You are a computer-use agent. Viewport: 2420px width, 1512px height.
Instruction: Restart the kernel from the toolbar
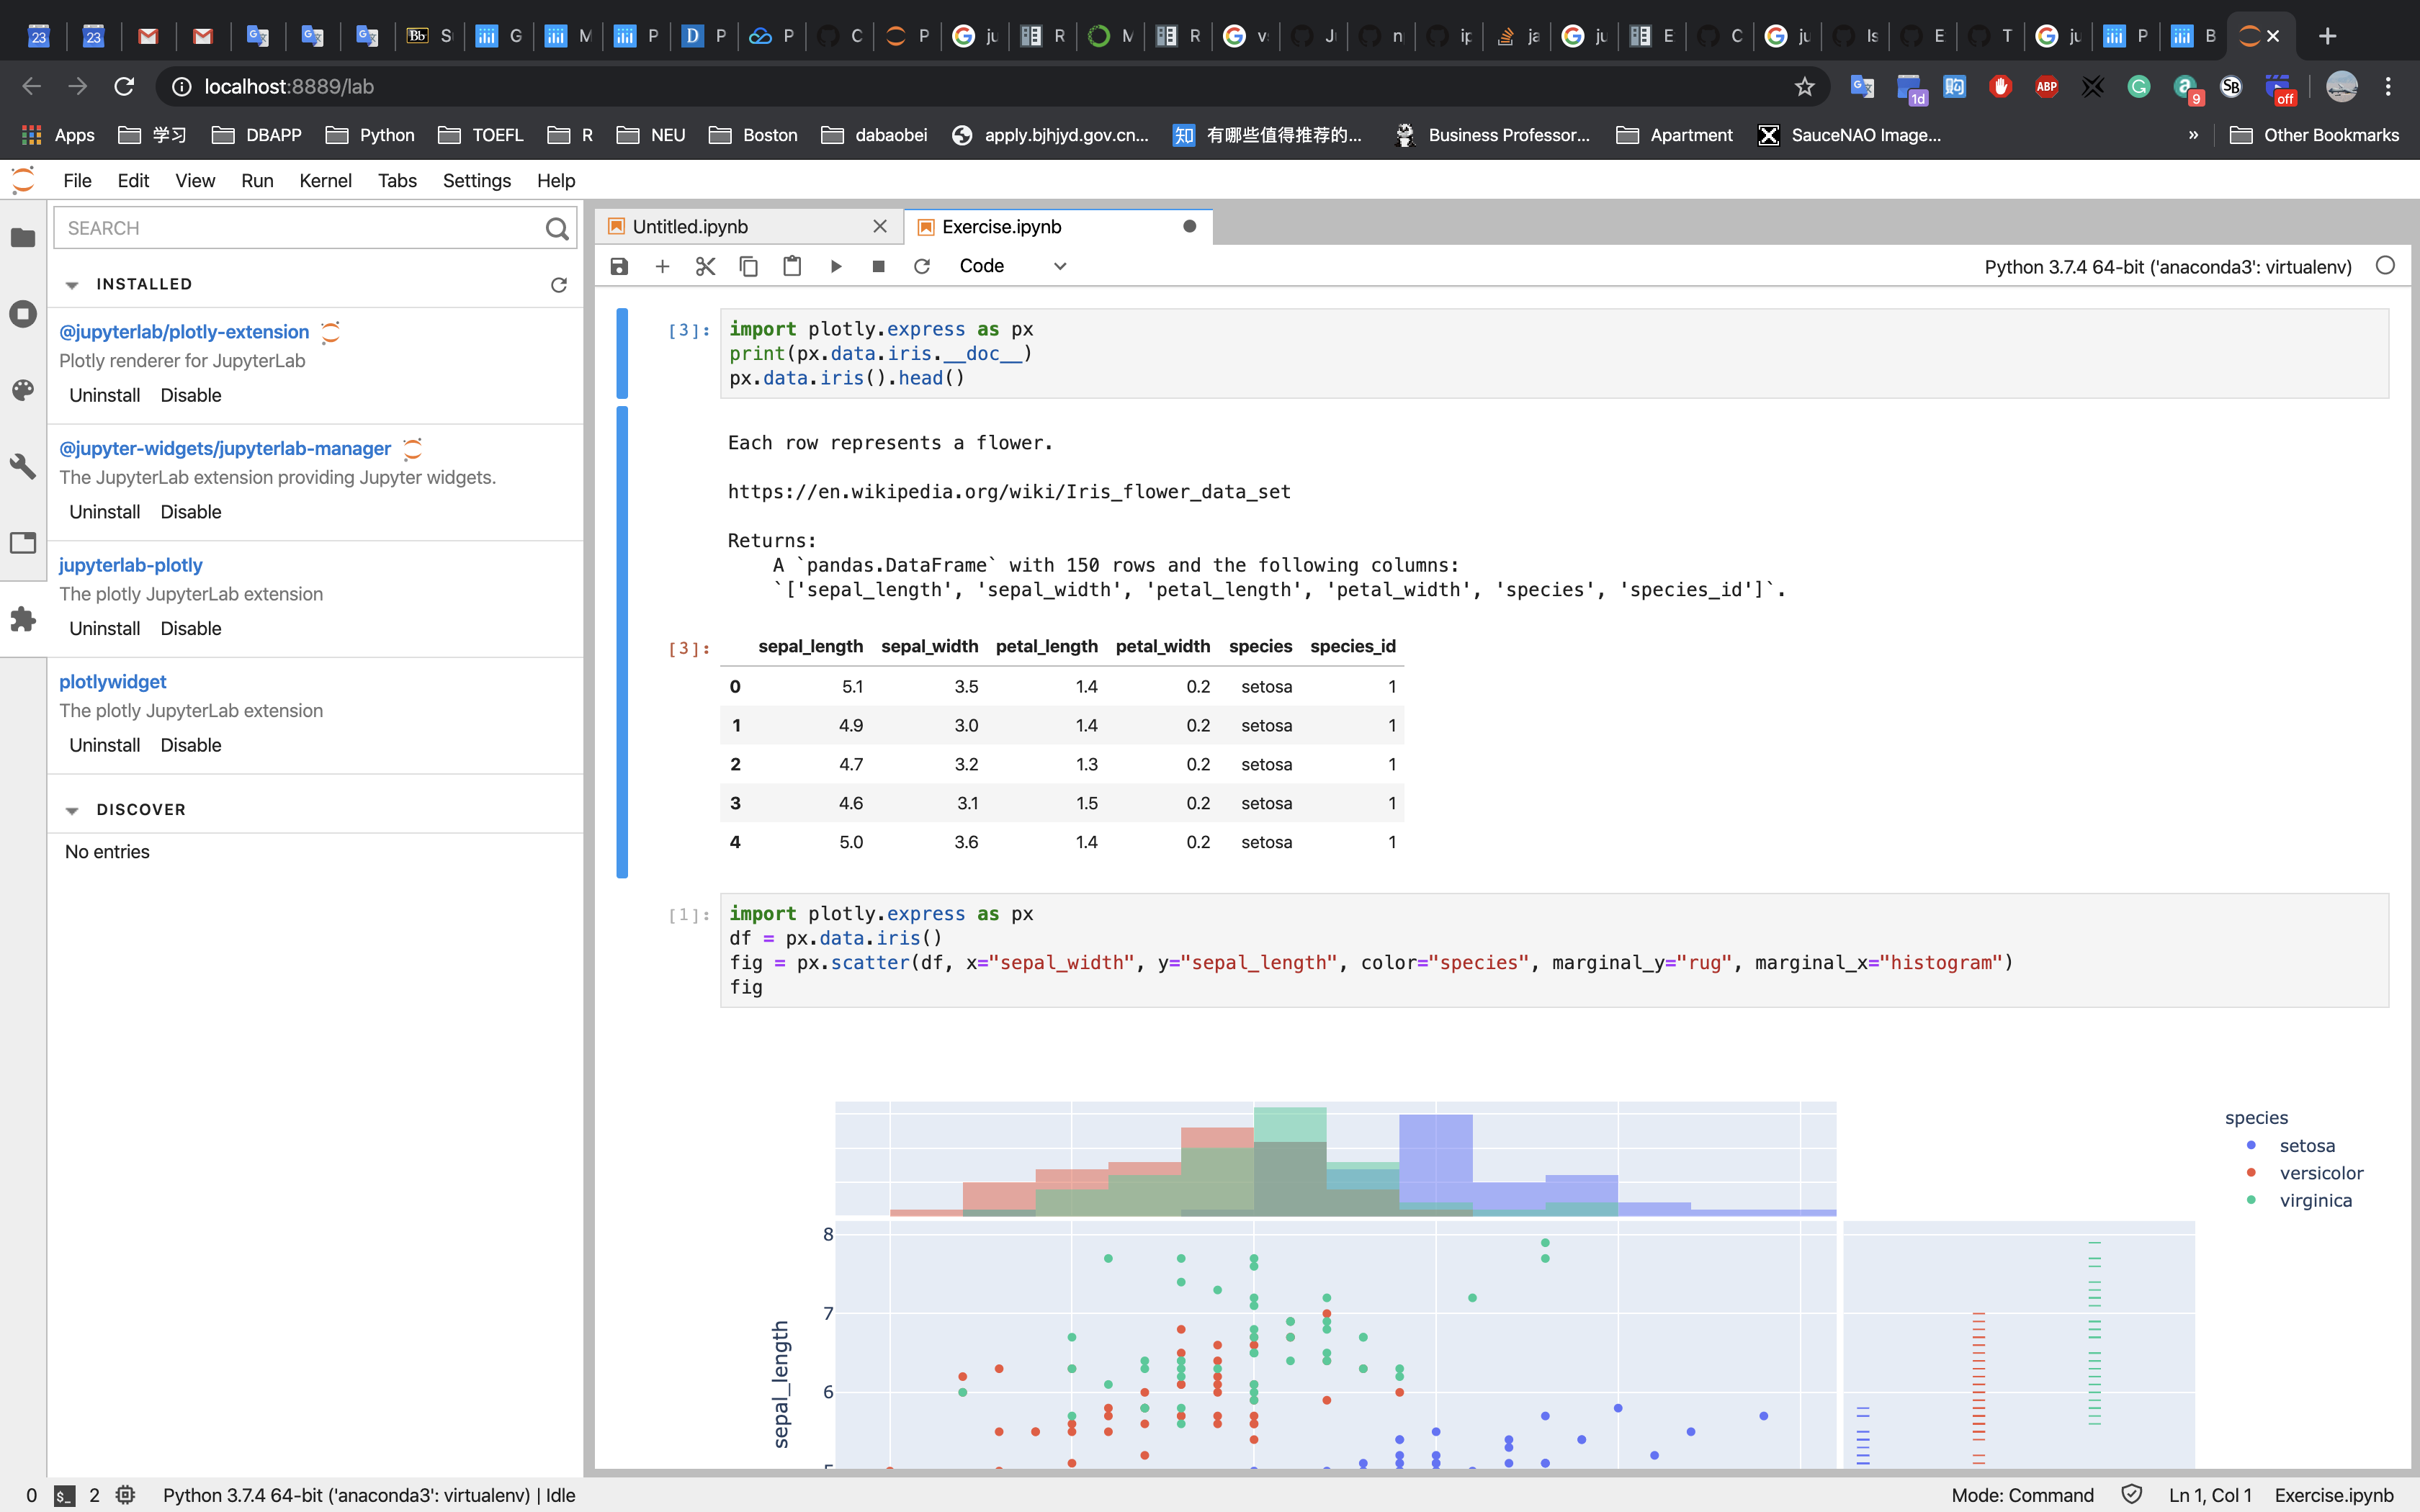[x=922, y=266]
